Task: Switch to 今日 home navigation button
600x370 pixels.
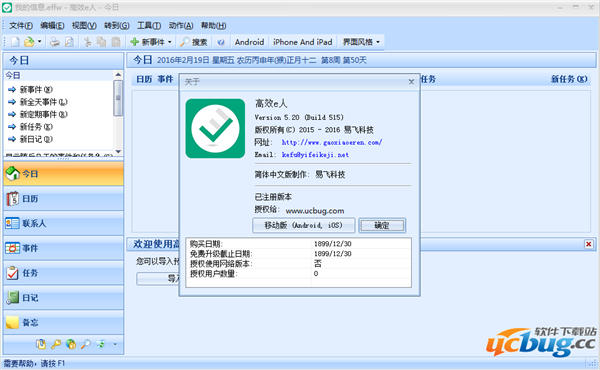Action: pos(63,174)
